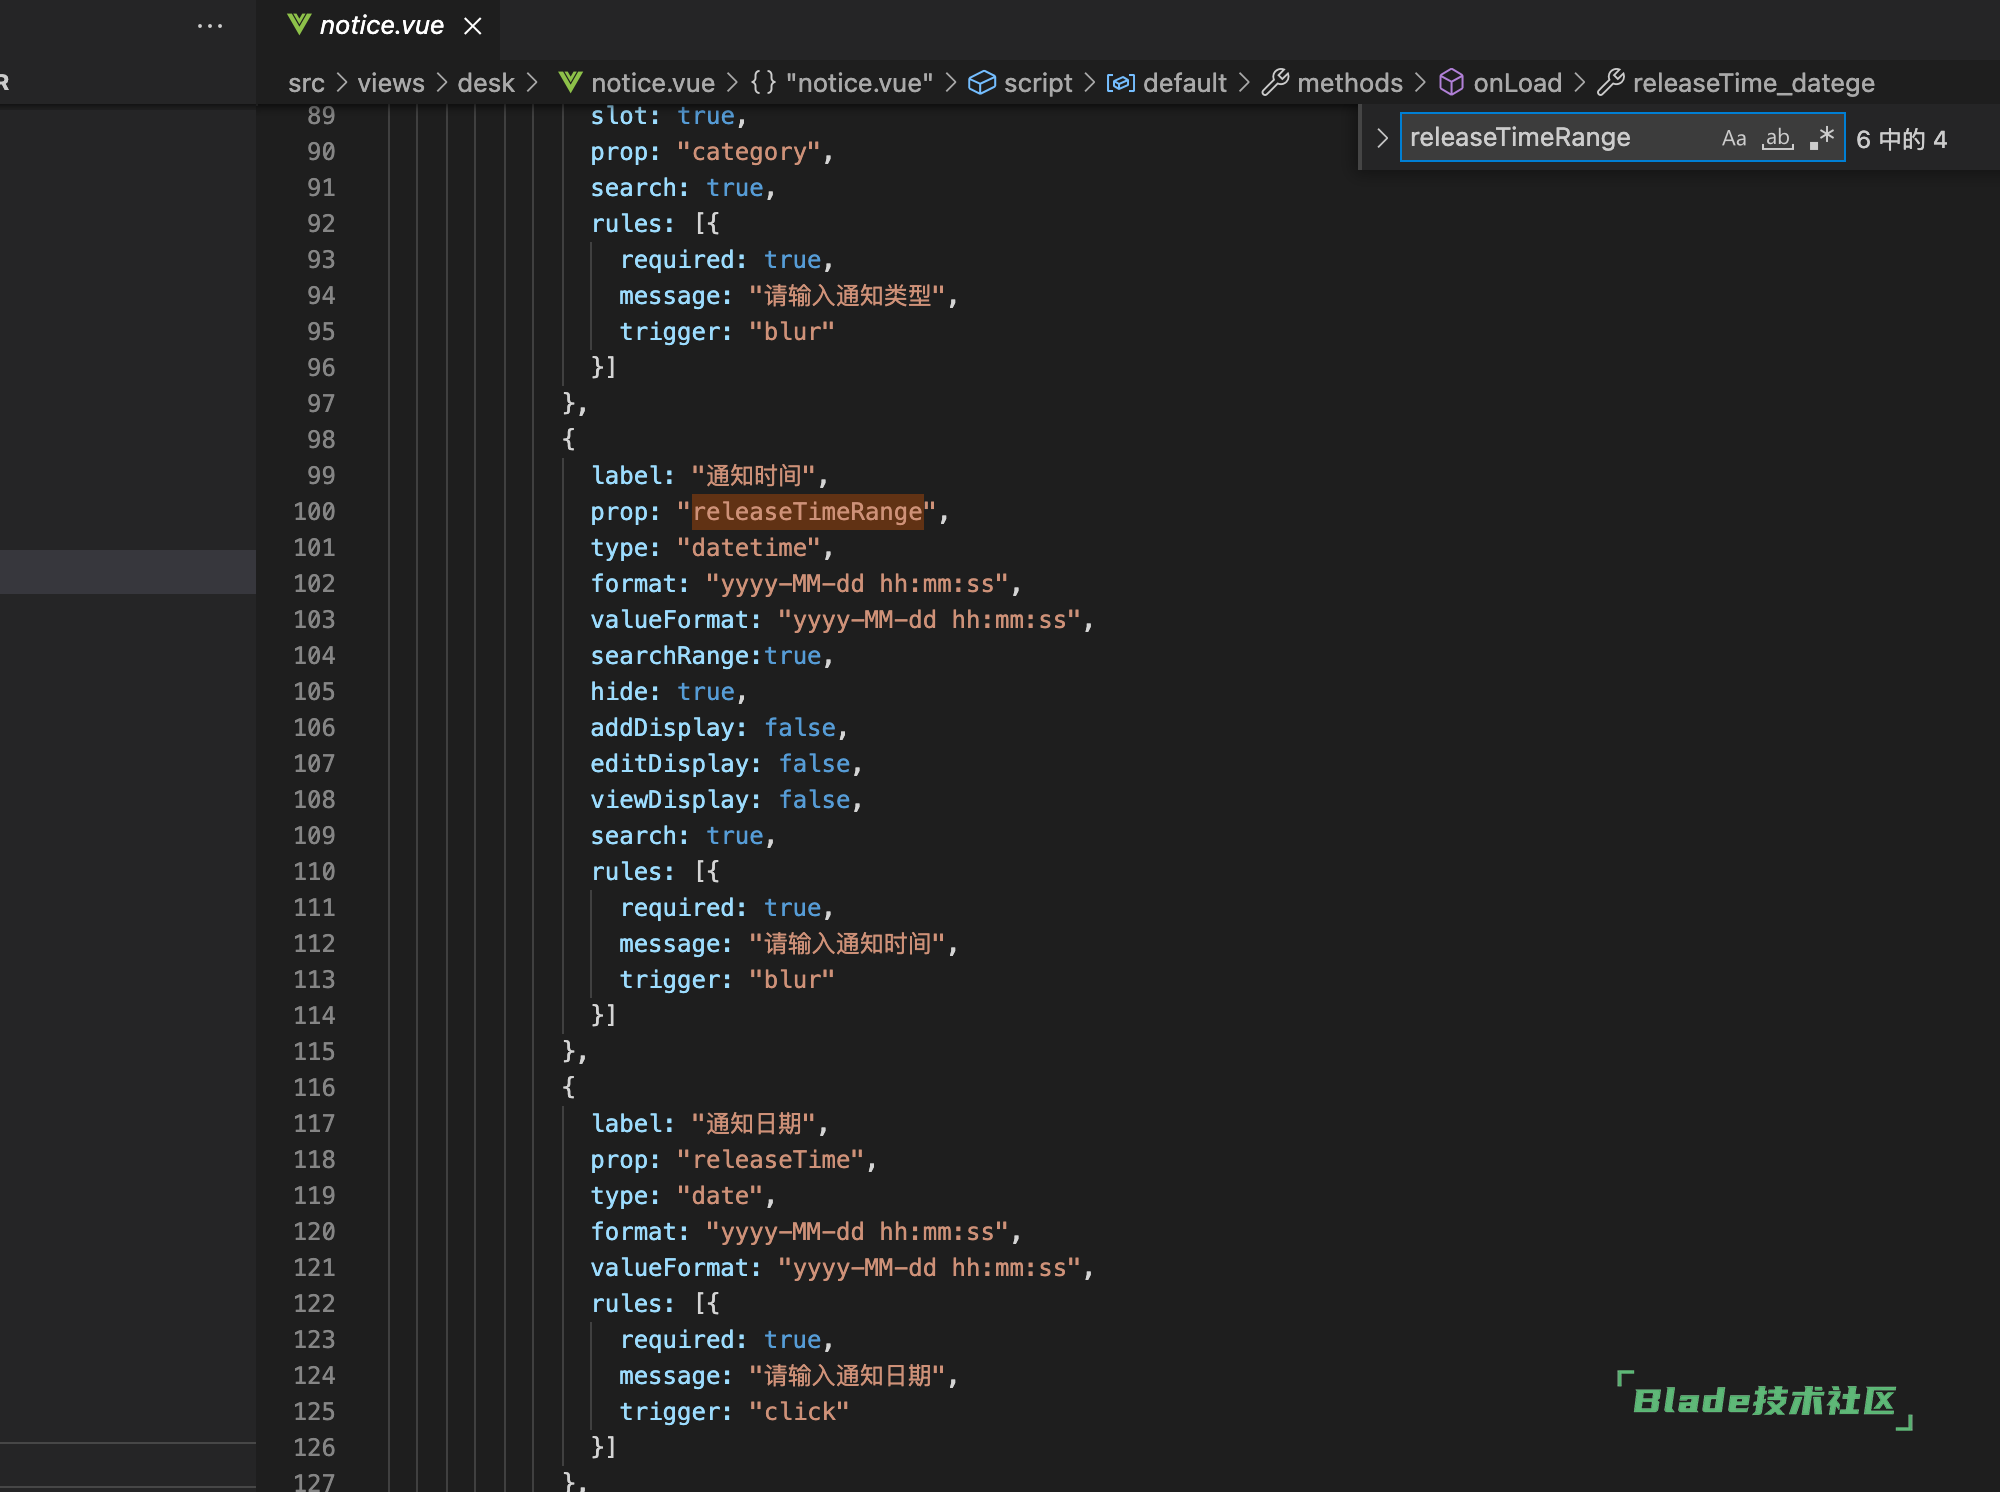Screen dimensions: 2000x1492
Task: Toggle Use Regular Expression in find
Action: pyautogui.click(x=1822, y=138)
